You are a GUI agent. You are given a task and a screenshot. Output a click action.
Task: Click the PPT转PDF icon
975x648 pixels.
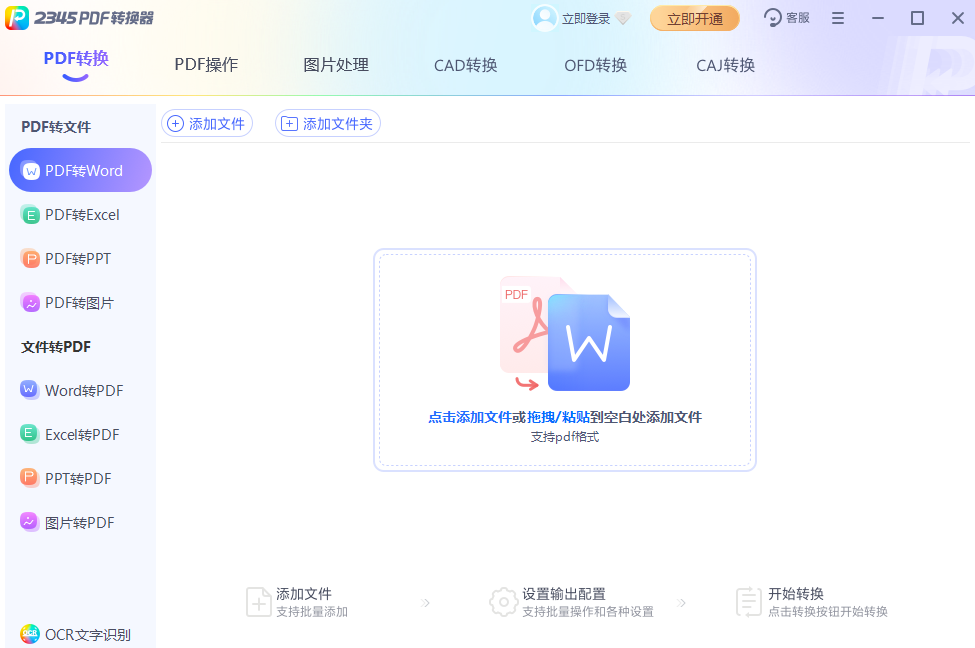point(29,478)
